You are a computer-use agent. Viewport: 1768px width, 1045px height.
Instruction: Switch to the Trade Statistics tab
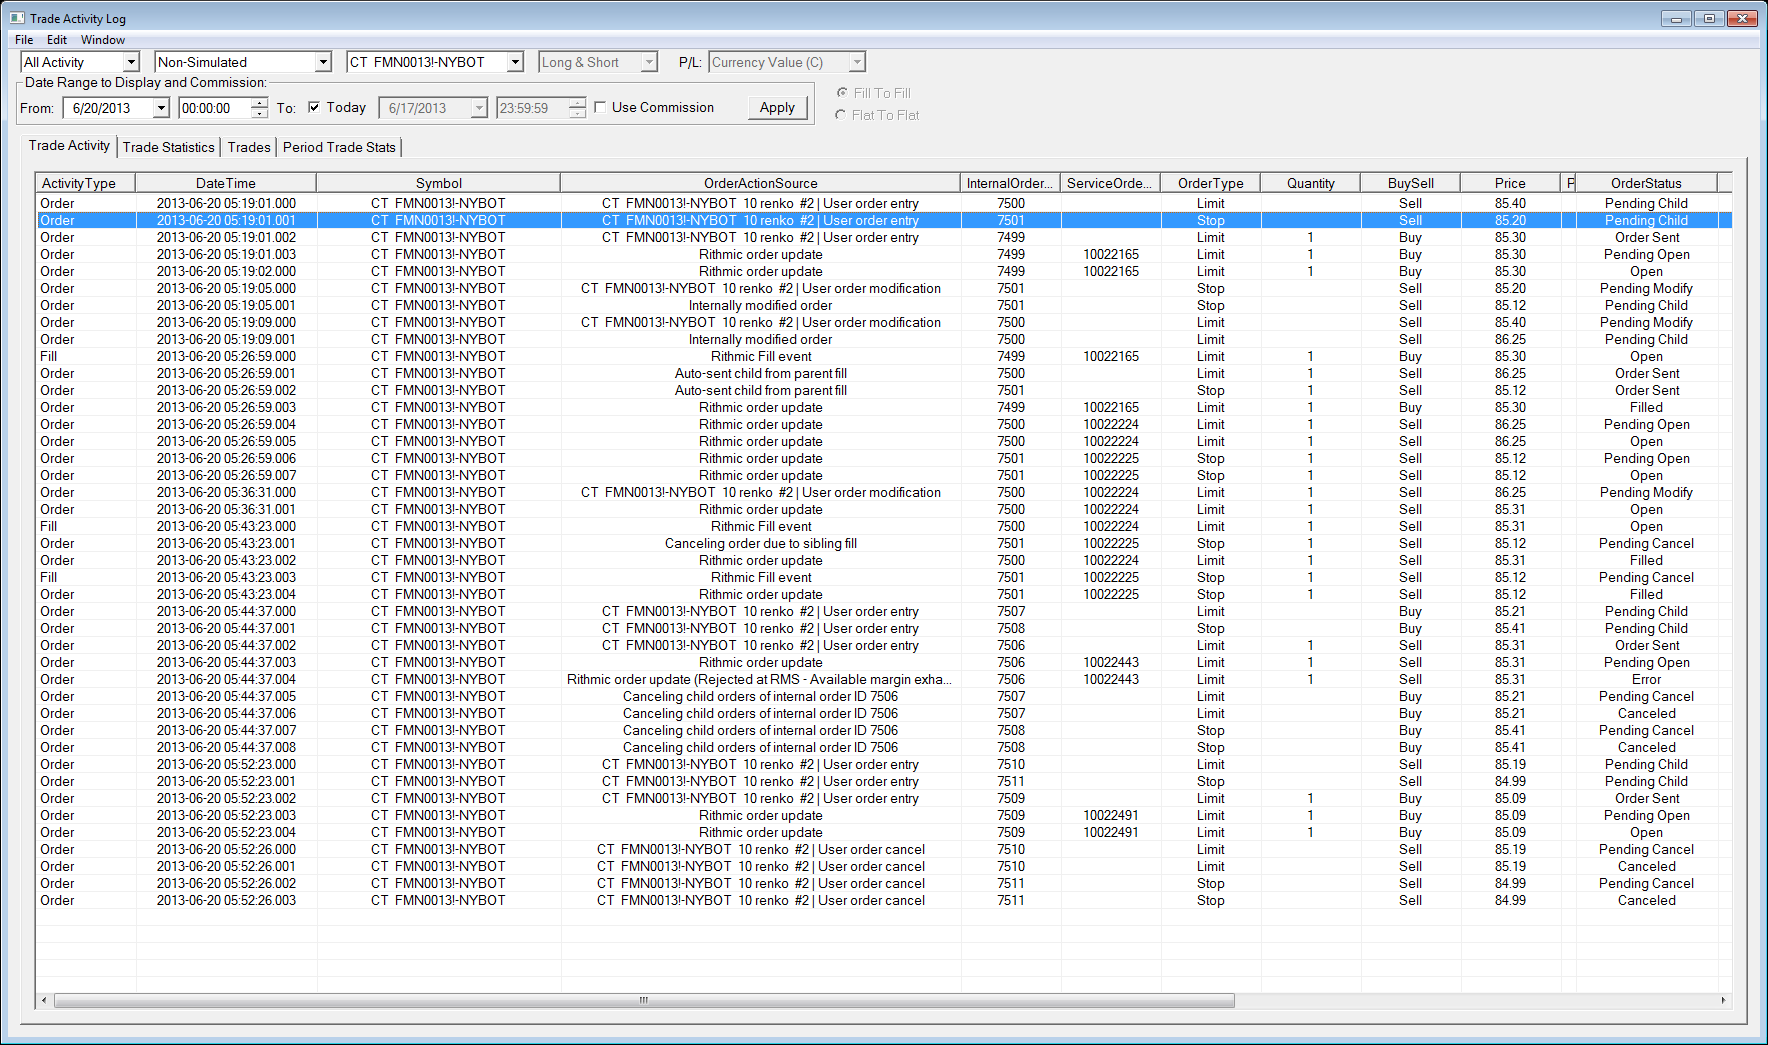pyautogui.click(x=168, y=147)
